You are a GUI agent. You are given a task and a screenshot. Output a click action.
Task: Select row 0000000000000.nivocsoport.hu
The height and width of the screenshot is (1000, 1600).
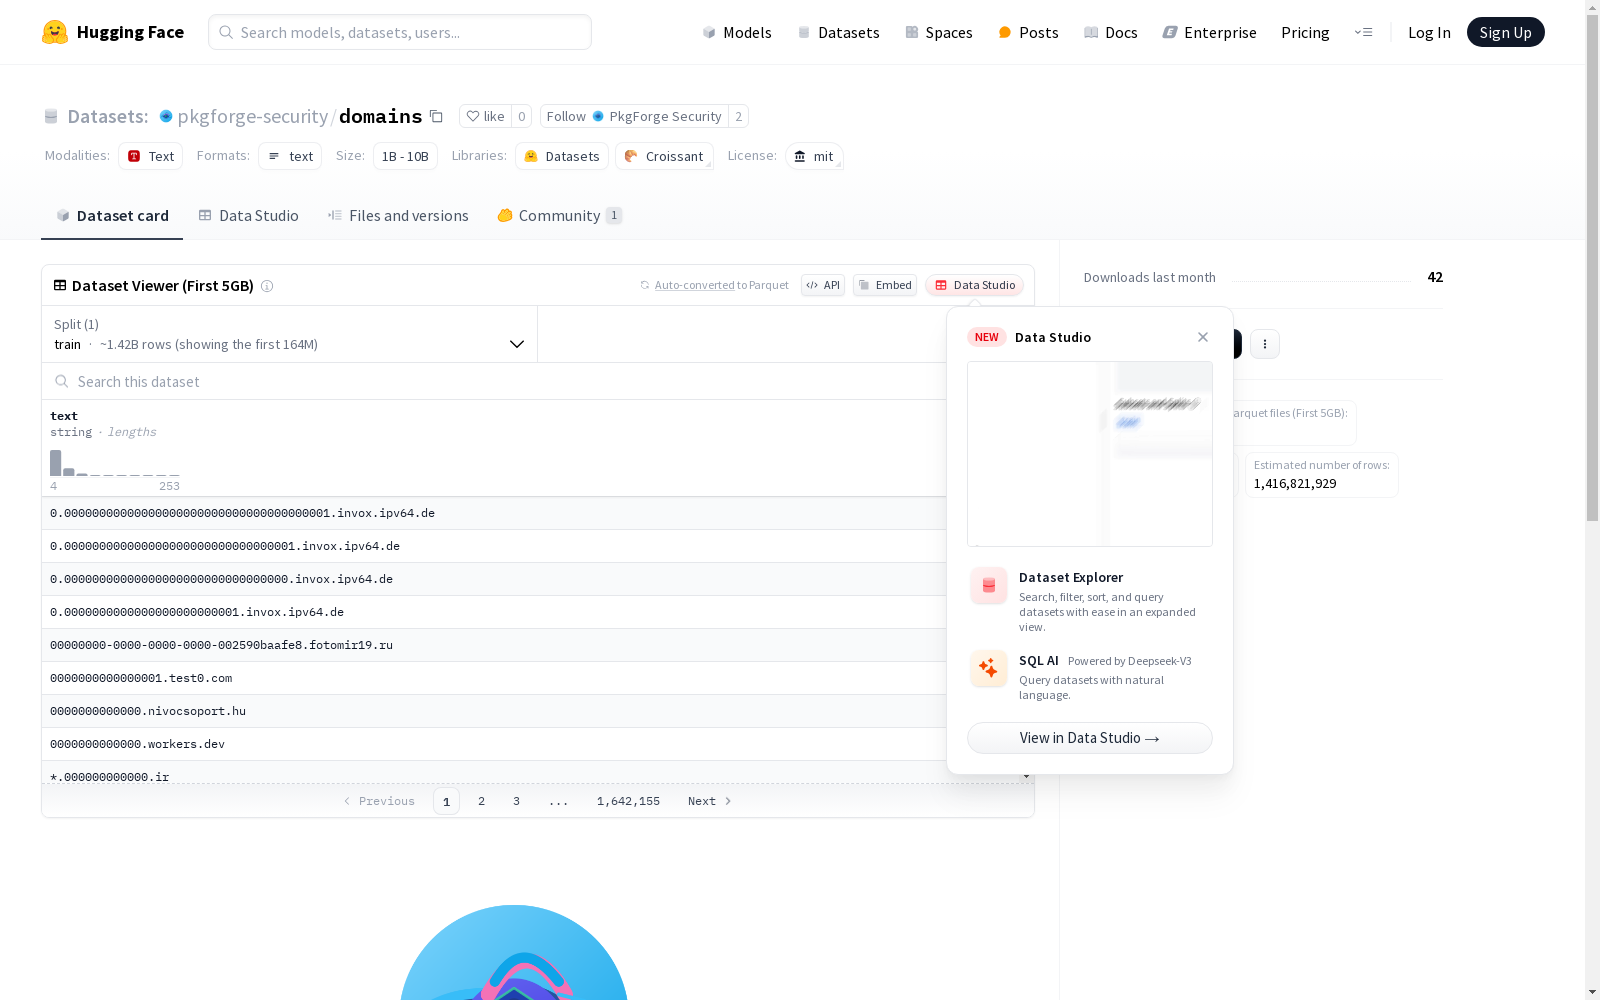pyautogui.click(x=494, y=711)
